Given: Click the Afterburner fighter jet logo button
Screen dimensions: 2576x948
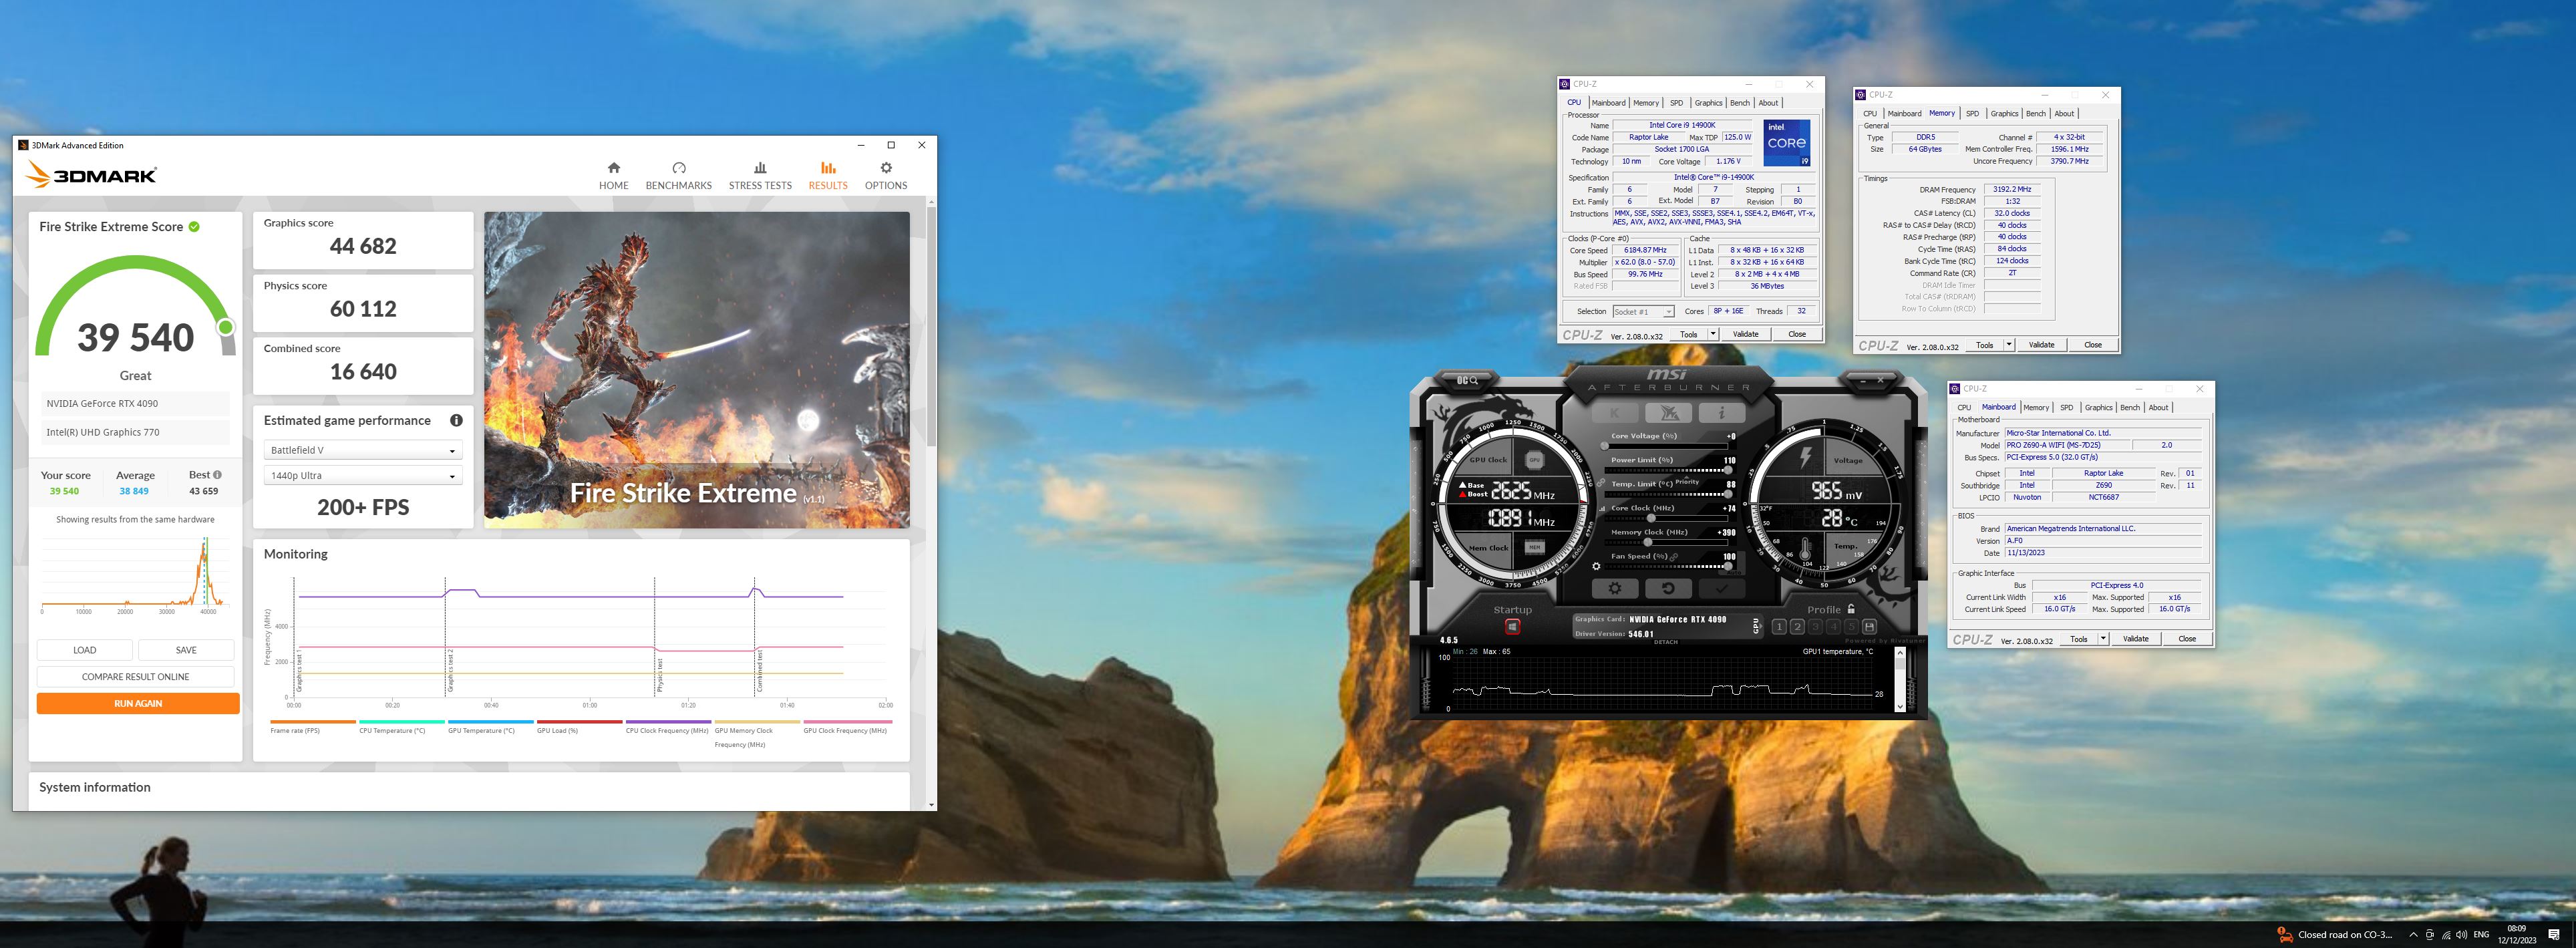Looking at the screenshot, I should coord(1669,413).
